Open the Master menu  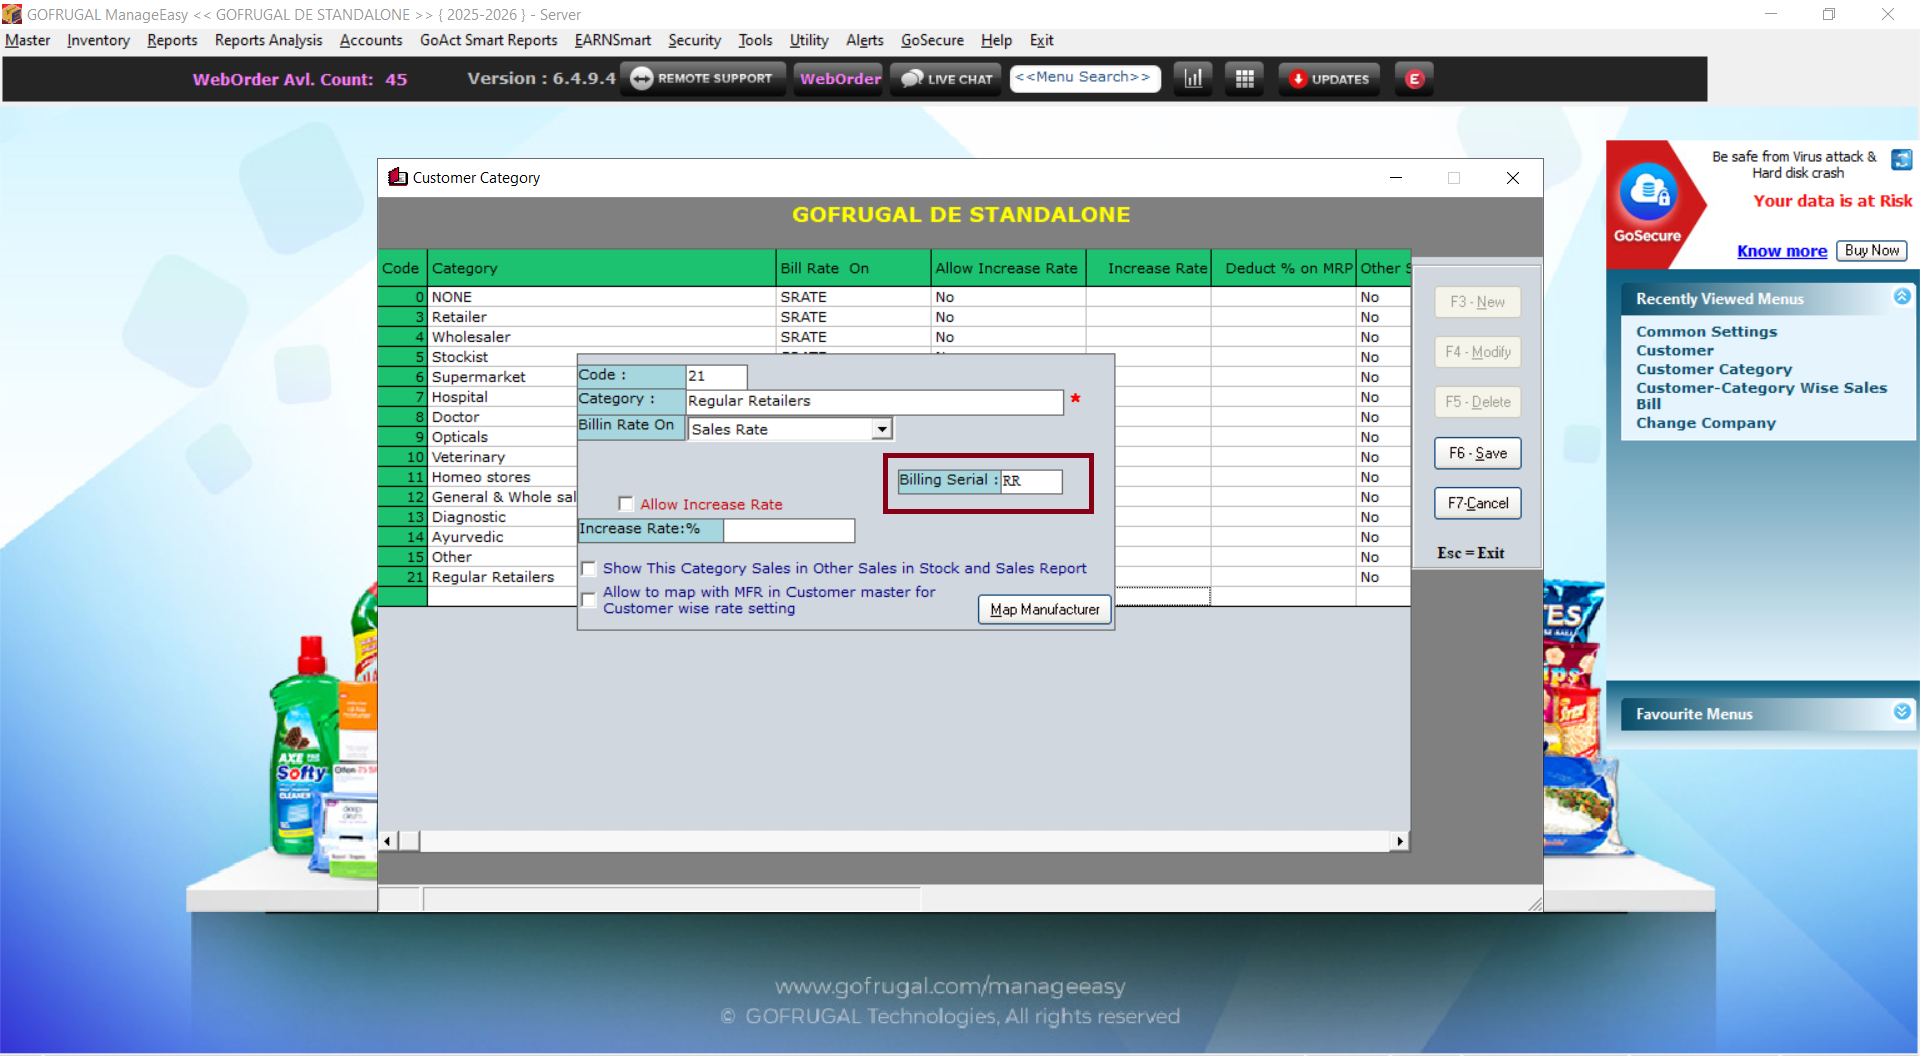[x=28, y=40]
